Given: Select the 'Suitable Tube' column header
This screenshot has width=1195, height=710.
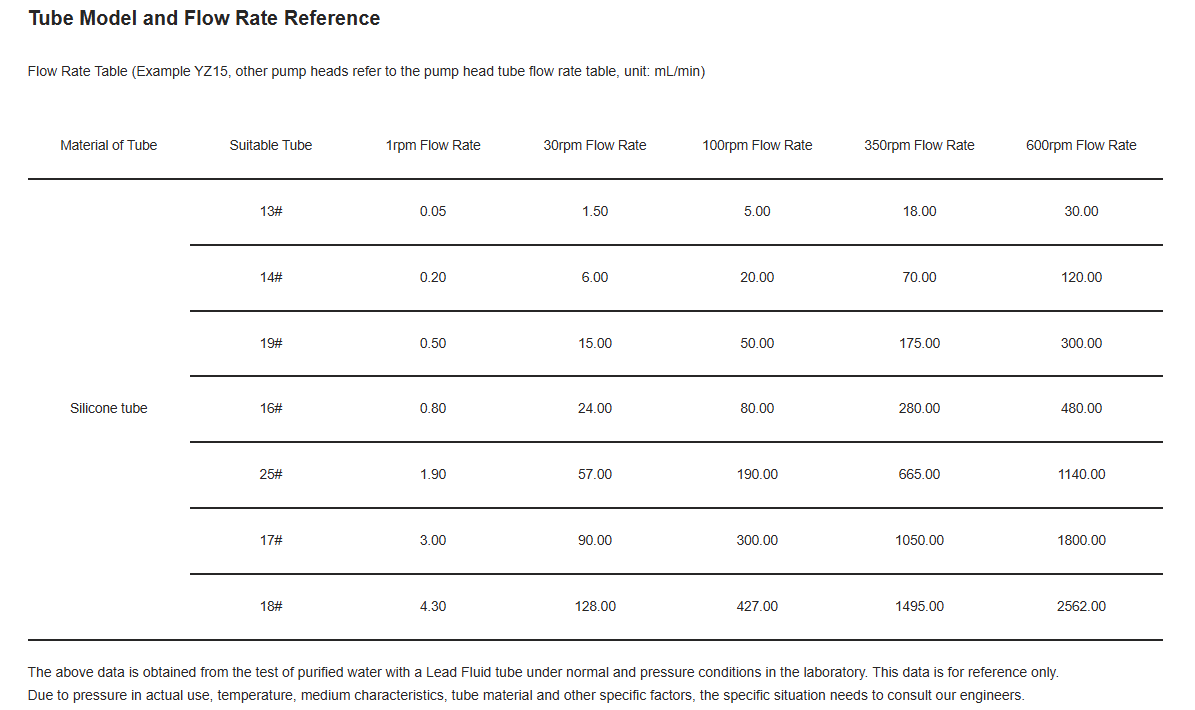Looking at the screenshot, I should pyautogui.click(x=270, y=145).
